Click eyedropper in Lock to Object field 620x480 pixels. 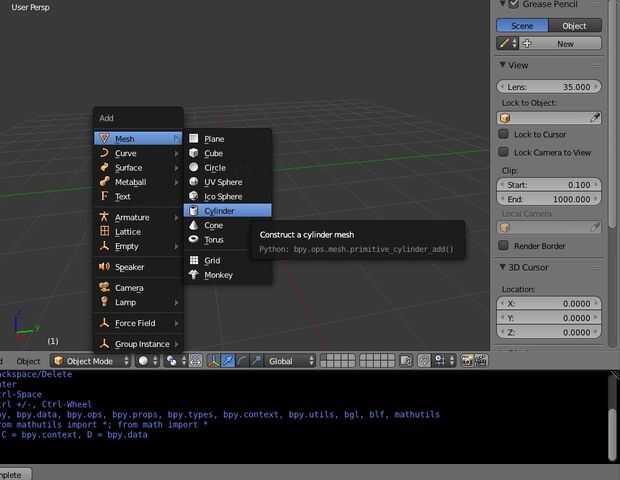click(595, 118)
